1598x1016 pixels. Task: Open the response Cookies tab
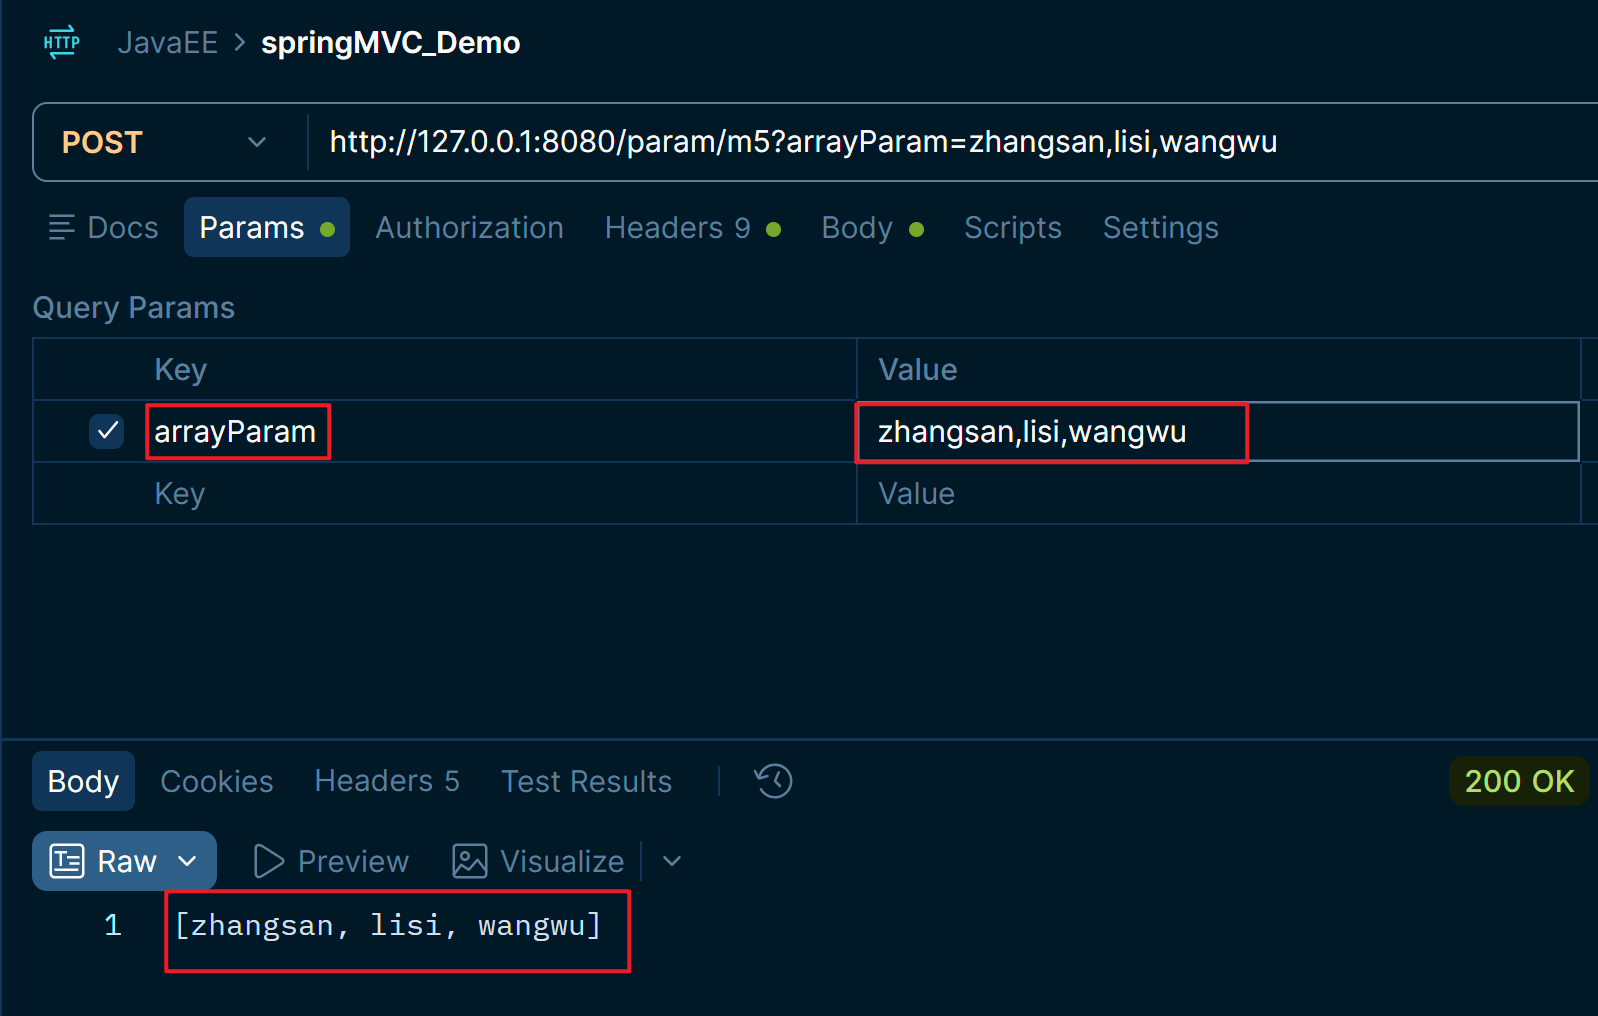point(216,781)
